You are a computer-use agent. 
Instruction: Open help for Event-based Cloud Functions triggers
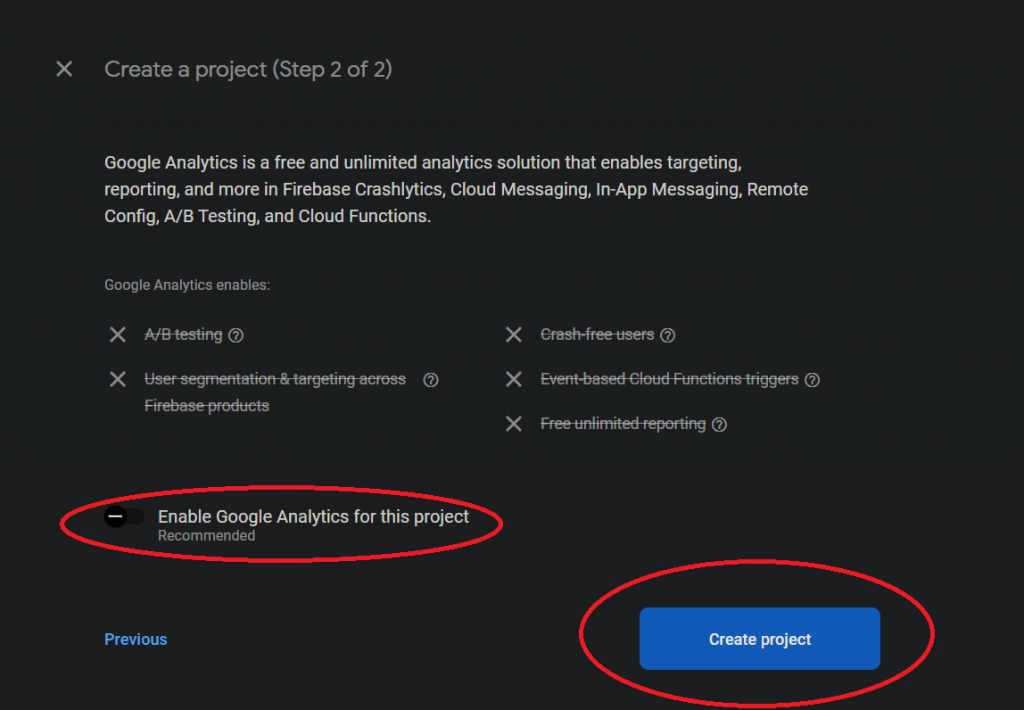pyautogui.click(x=812, y=380)
